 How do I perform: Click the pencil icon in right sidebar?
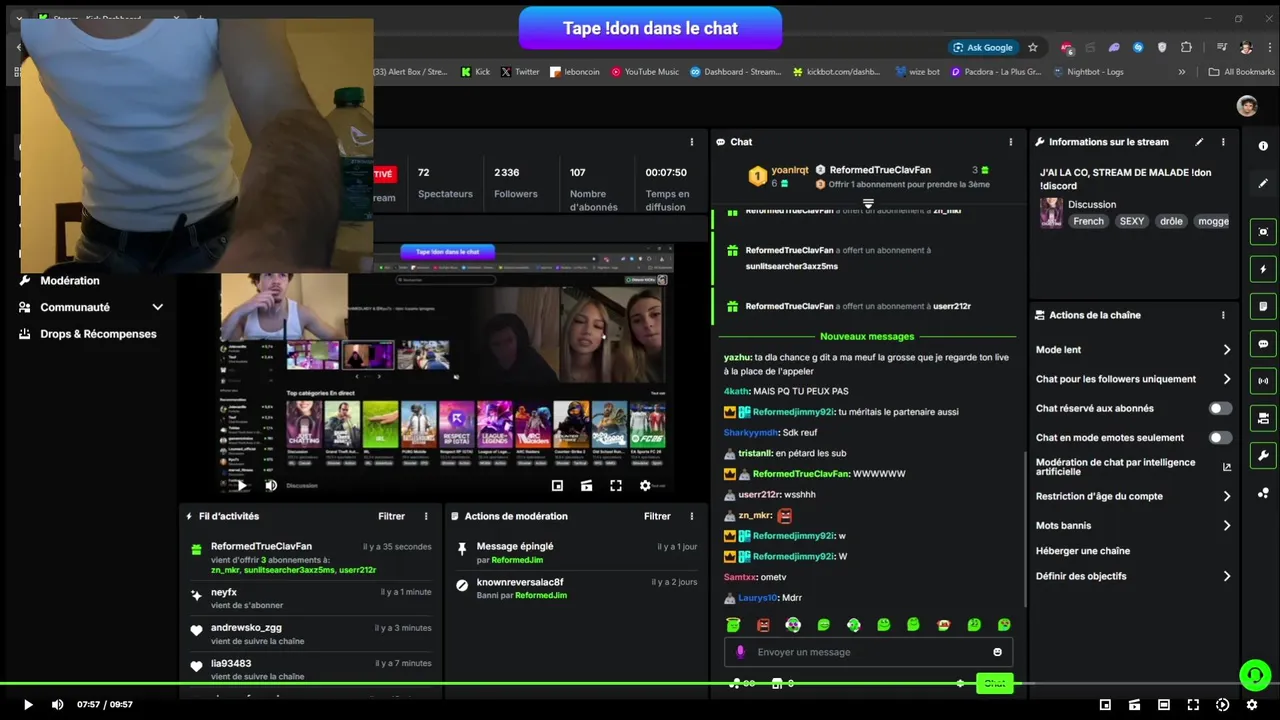point(1263,184)
